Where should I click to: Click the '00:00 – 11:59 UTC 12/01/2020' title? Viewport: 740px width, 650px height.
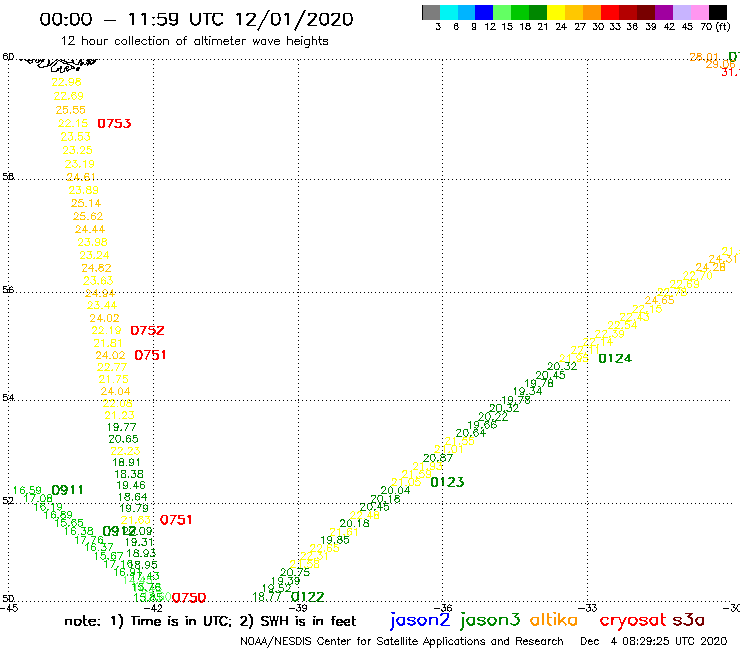click(x=196, y=19)
